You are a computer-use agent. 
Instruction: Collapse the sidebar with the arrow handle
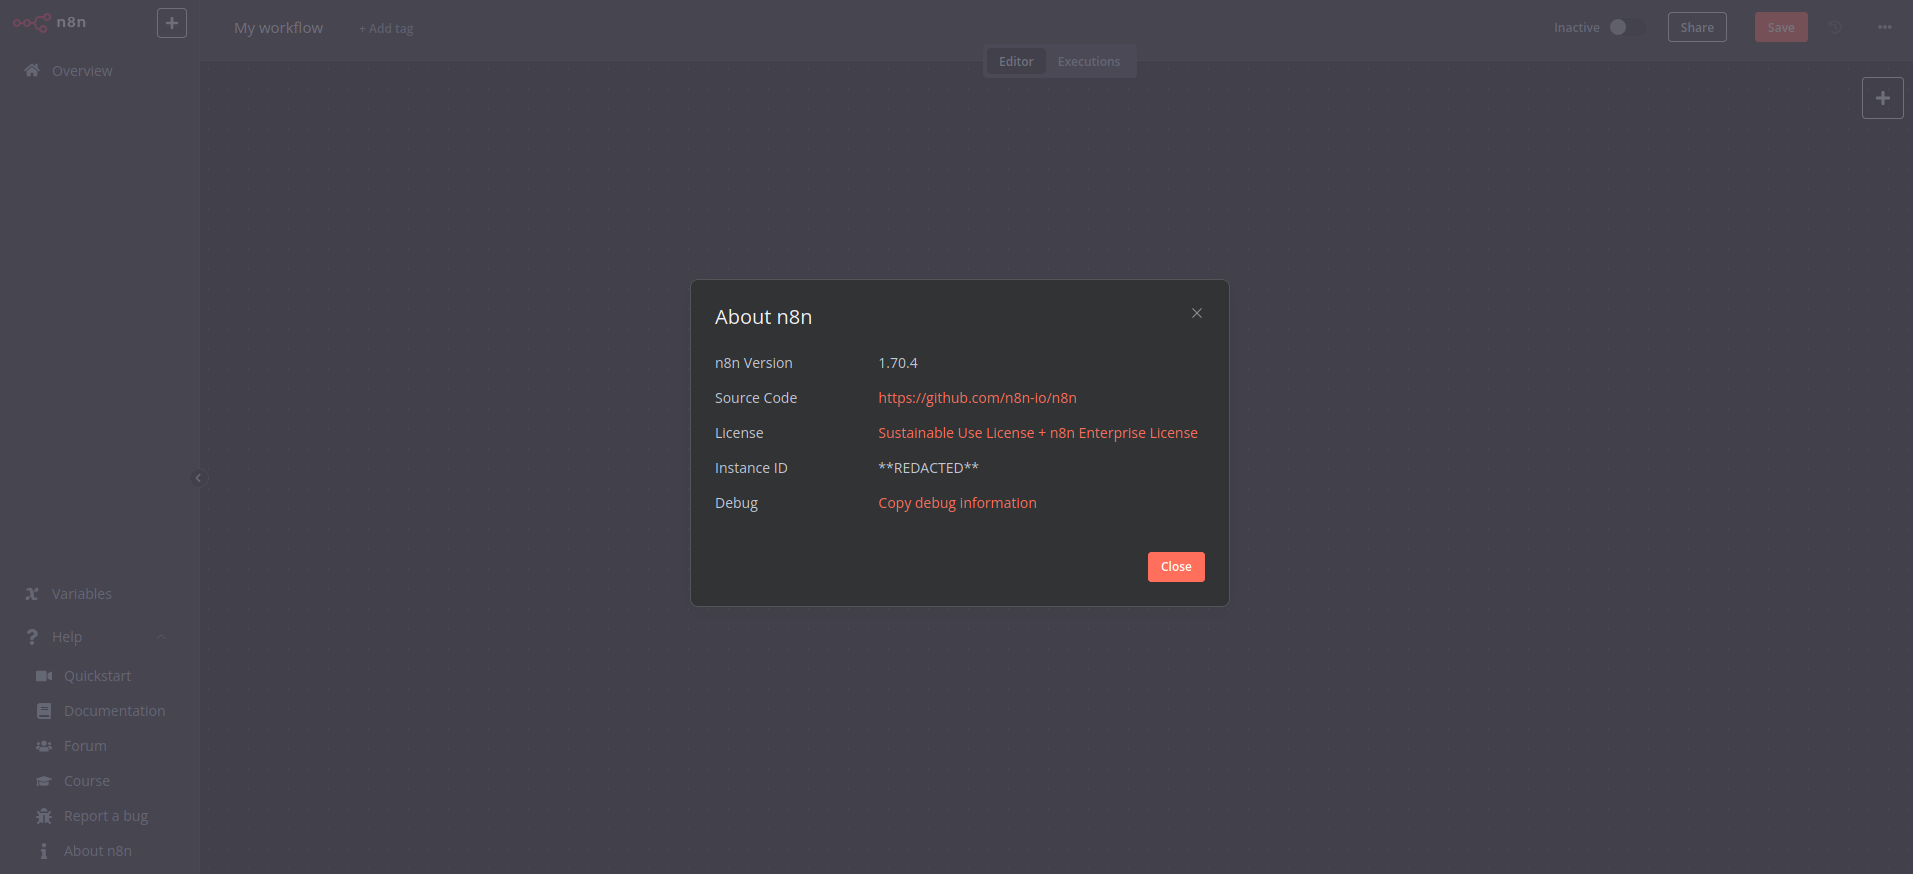[198, 478]
